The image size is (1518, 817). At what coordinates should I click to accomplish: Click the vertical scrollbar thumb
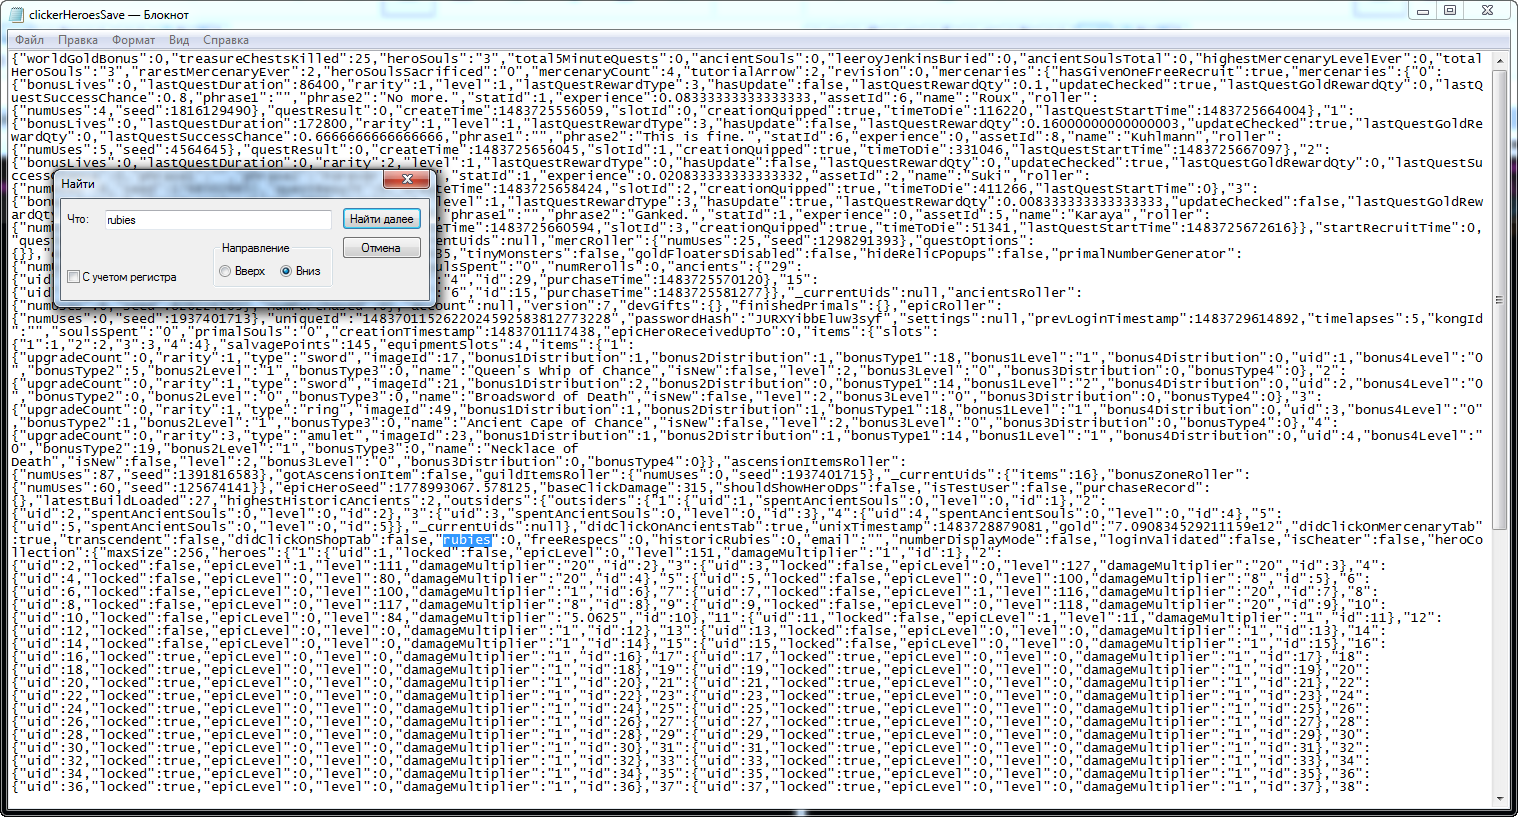pos(1501,299)
